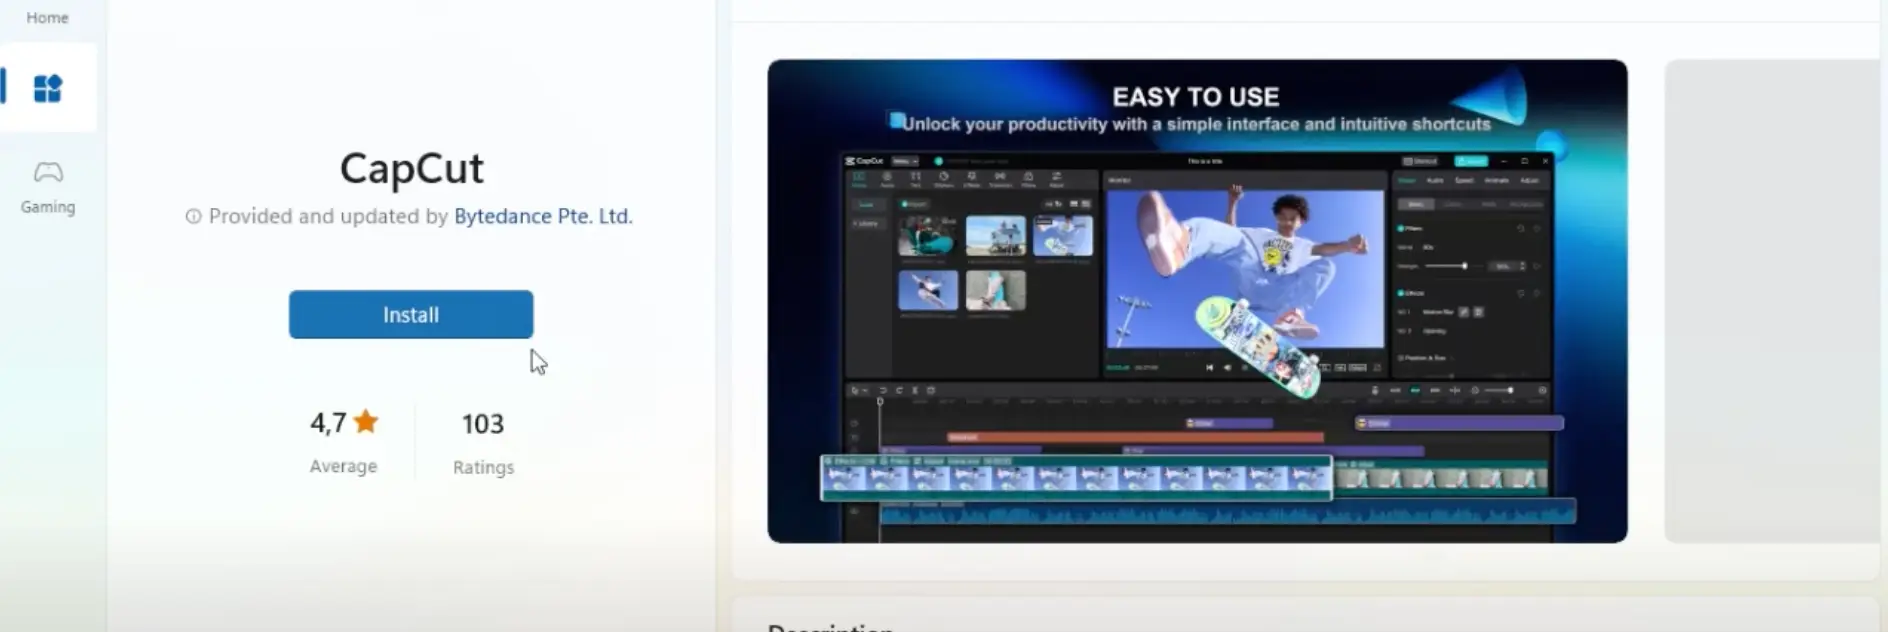Select the Apps icon in sidebar
The image size is (1888, 632).
click(x=48, y=88)
